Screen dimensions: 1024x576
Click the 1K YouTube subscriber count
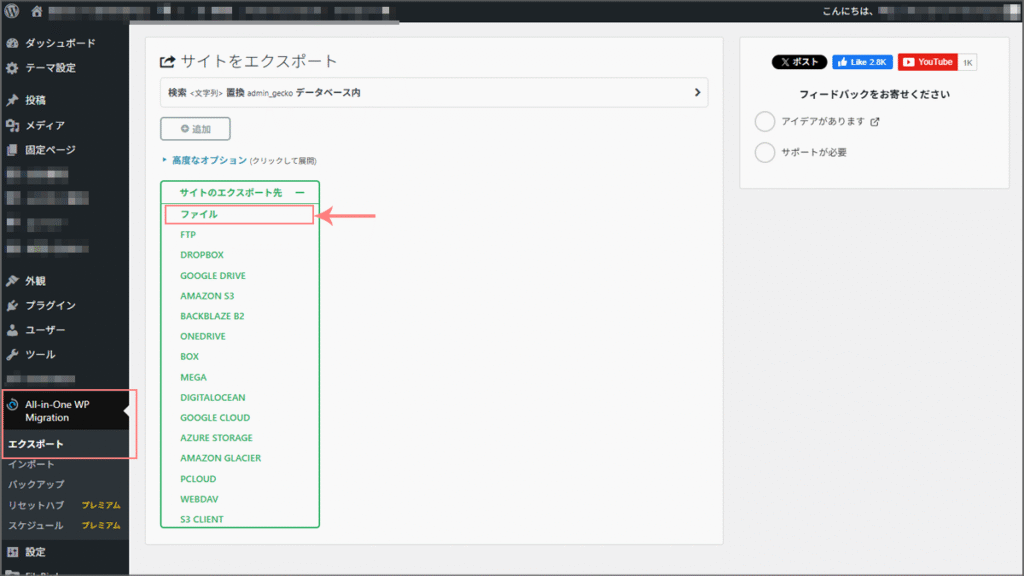coord(967,63)
